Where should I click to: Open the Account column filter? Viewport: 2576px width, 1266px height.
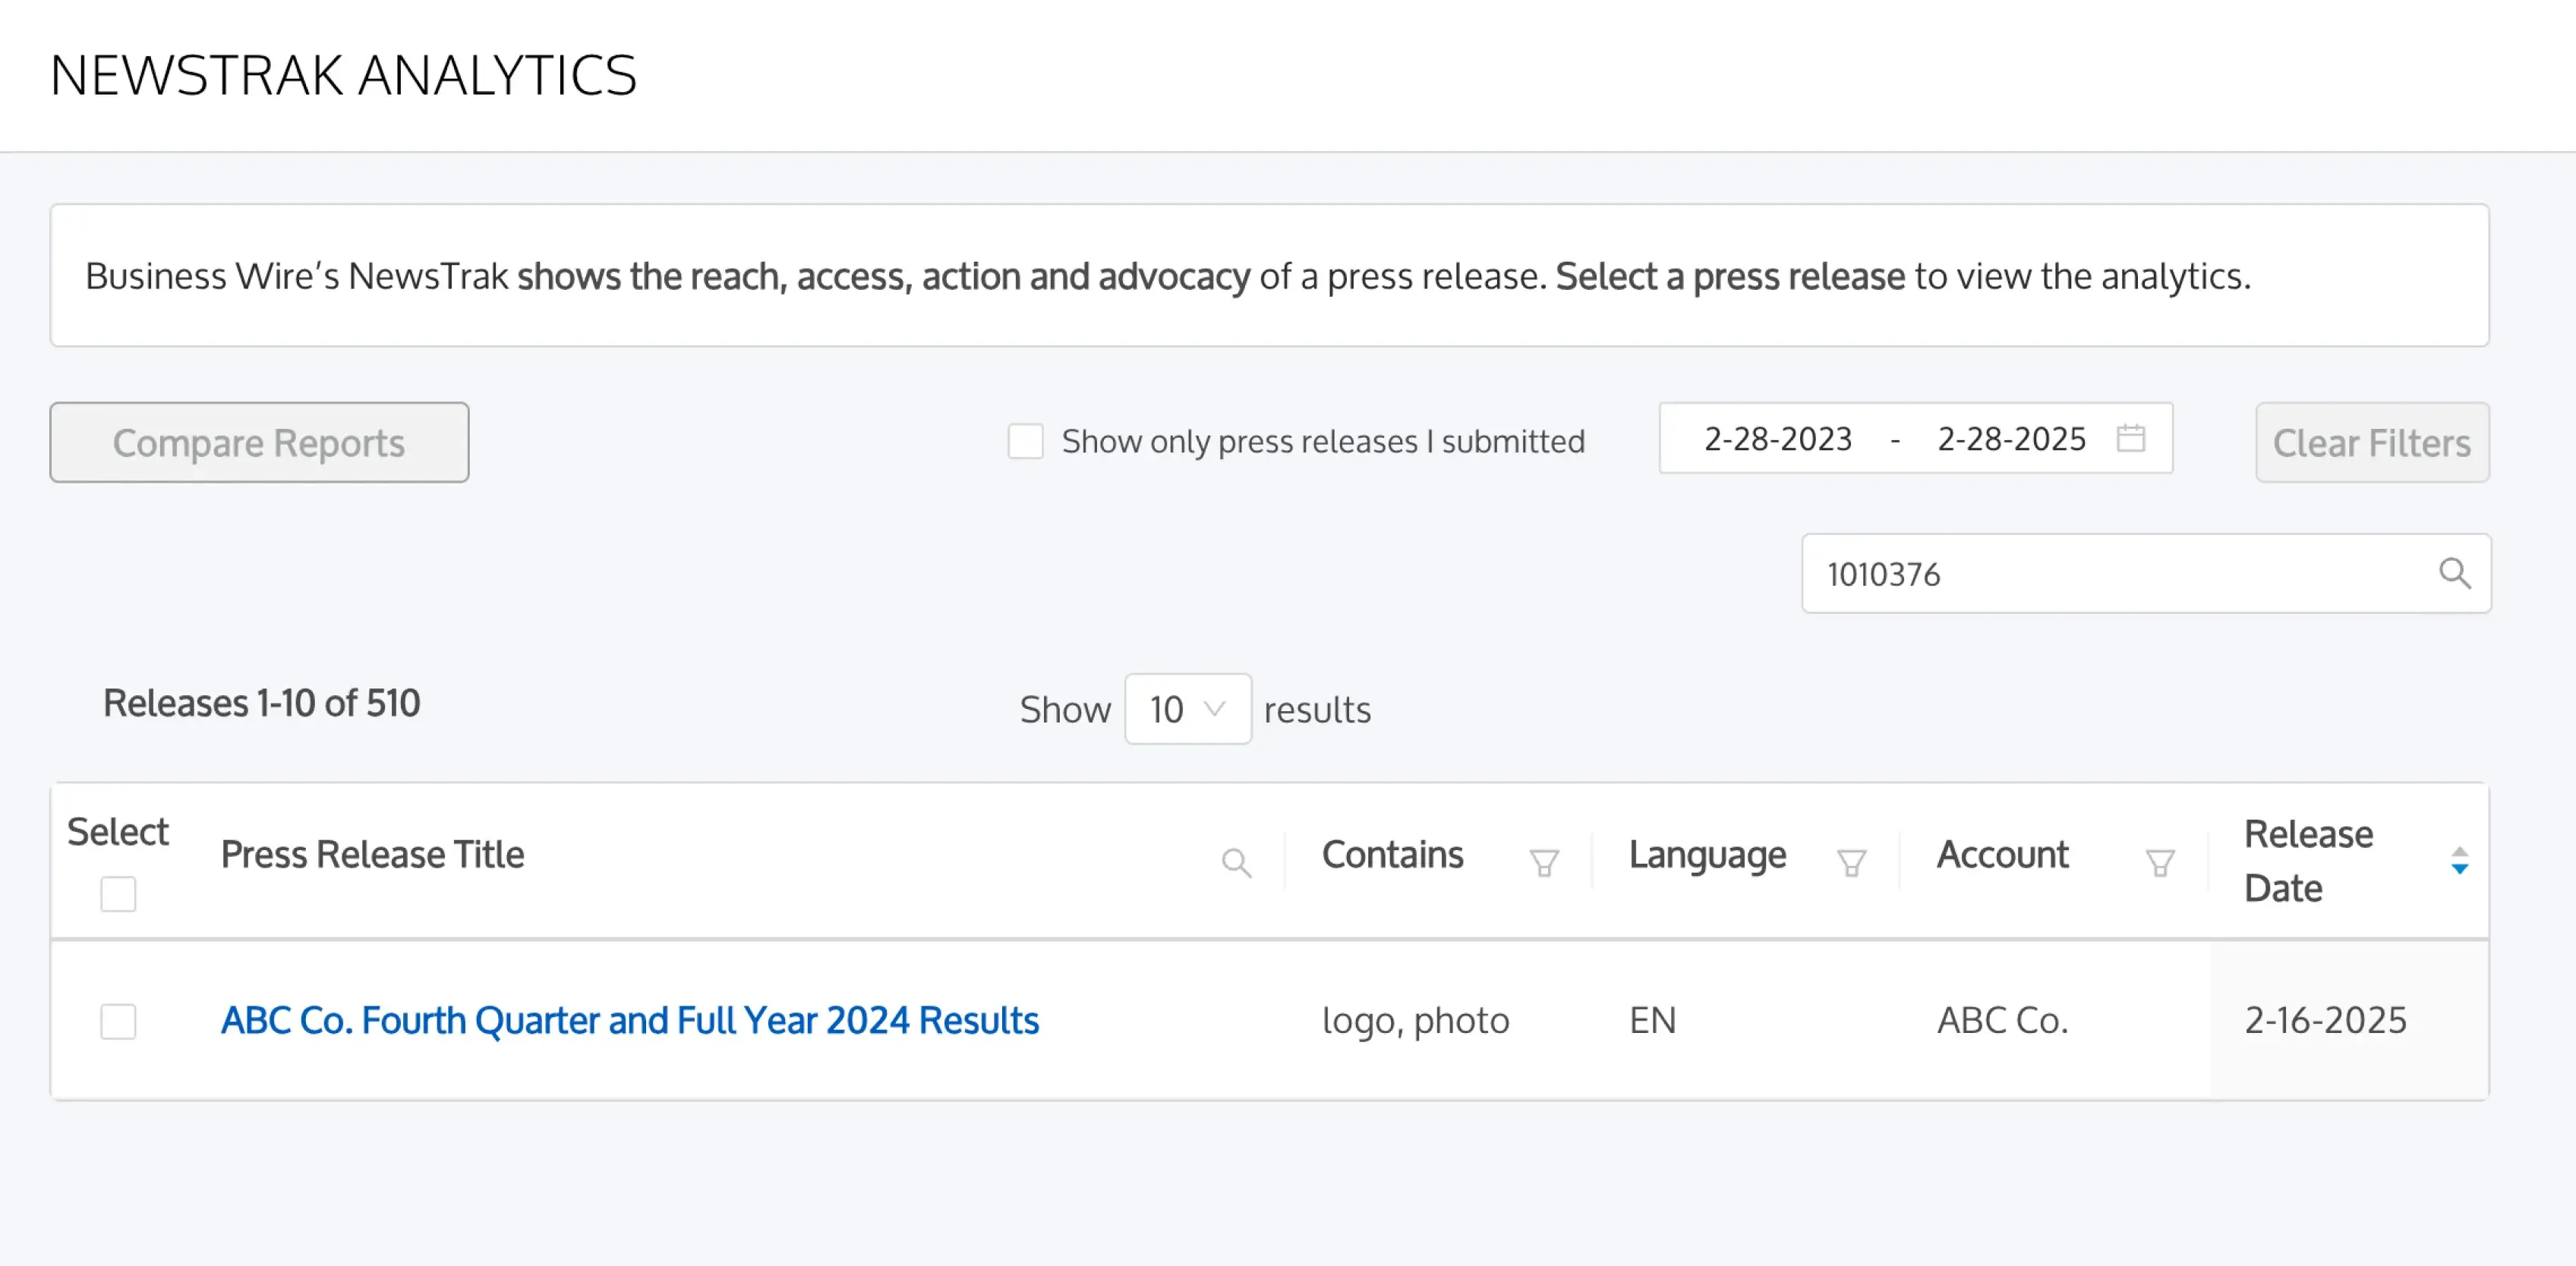coord(2160,862)
